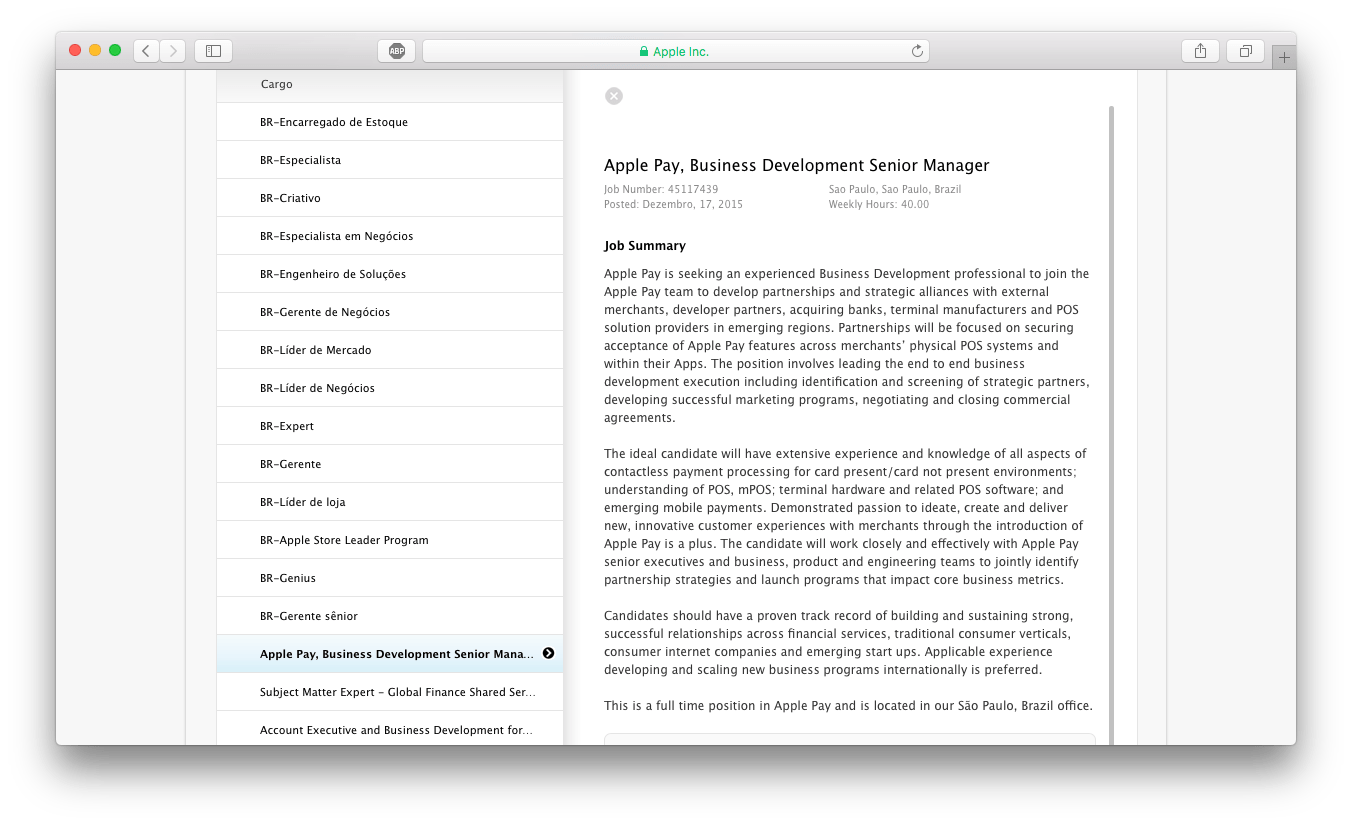Select the BR-Criativo job row
This screenshot has height=825, width=1352.
coord(390,198)
